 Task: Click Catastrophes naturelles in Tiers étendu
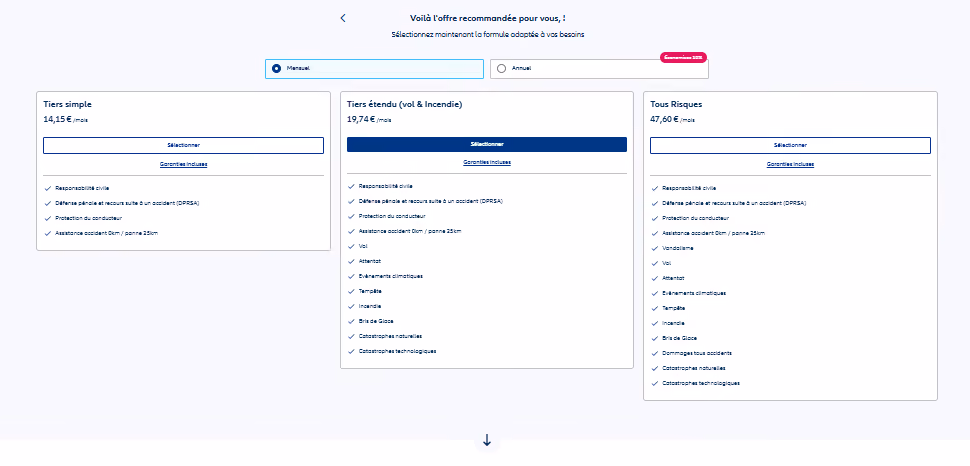click(390, 336)
